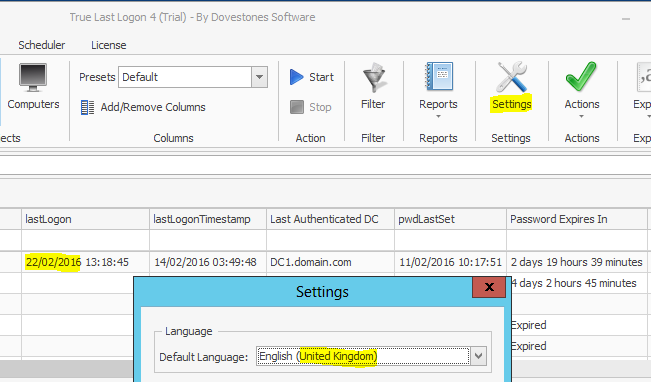Click the Add/Remove Columns button
Screen dimensions: 651x382
(143, 108)
